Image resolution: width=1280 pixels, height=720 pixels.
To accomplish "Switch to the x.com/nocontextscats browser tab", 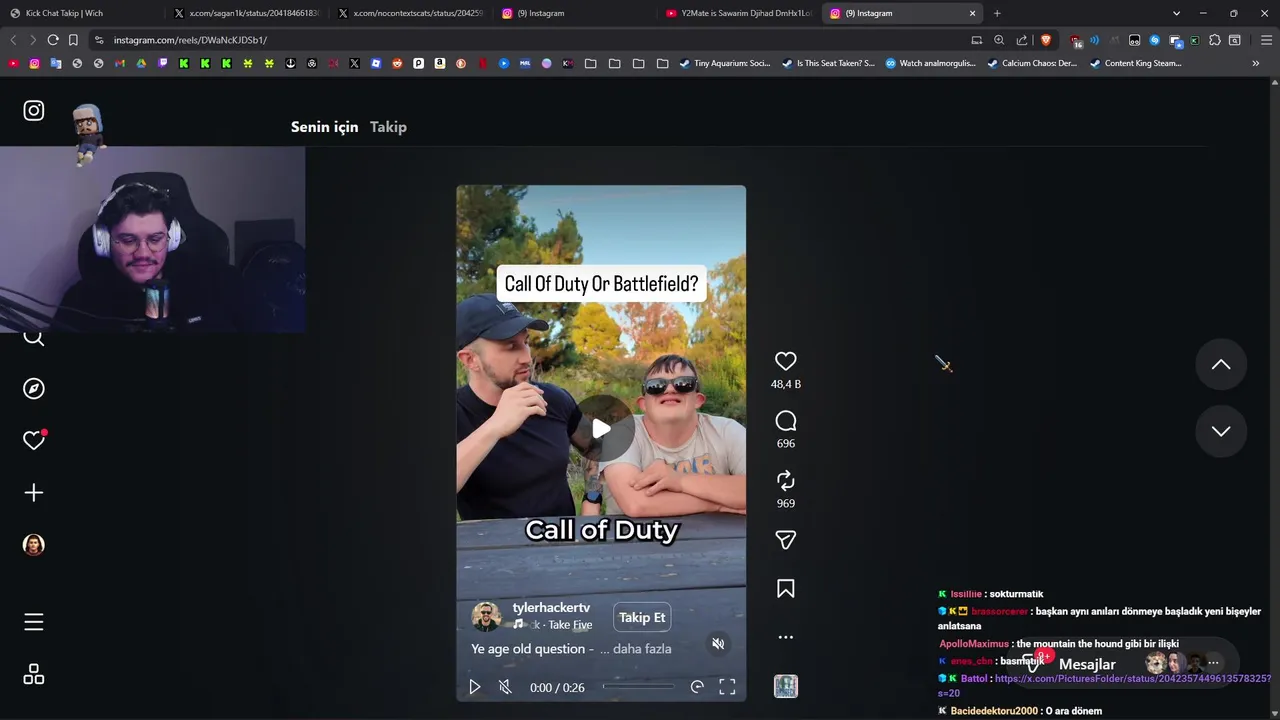I will click(410, 13).
